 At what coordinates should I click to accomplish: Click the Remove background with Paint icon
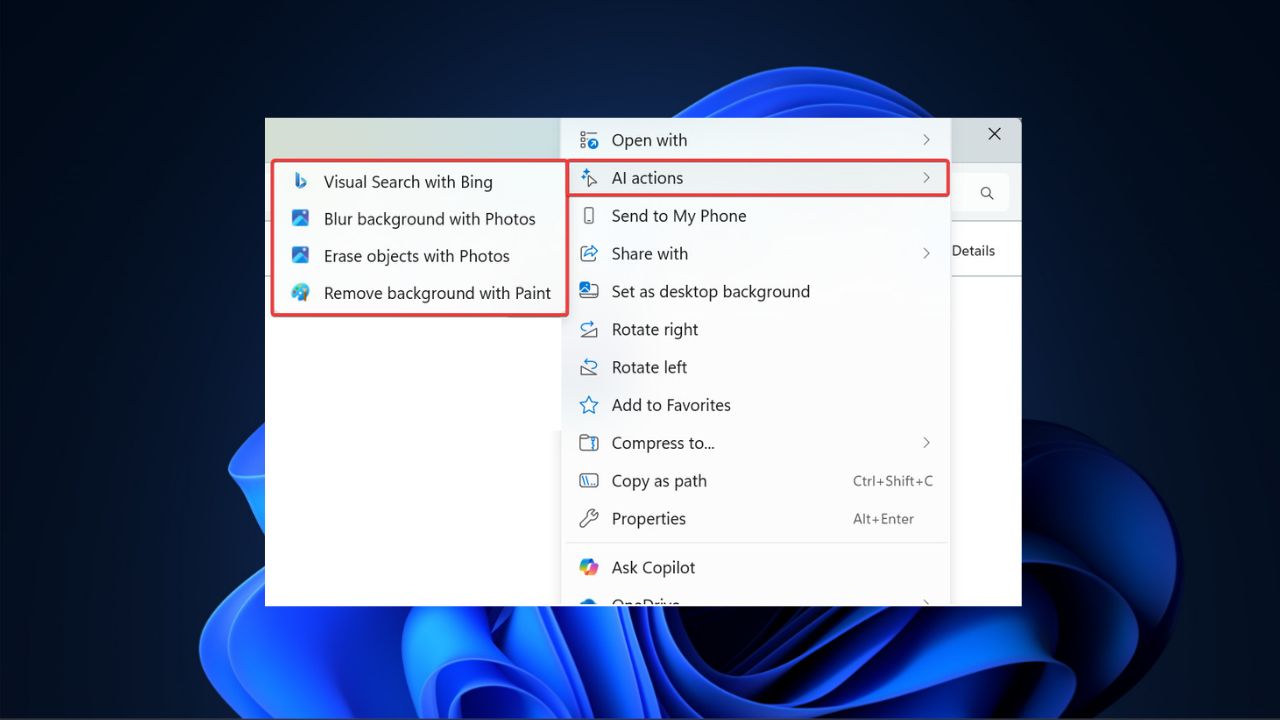[301, 293]
